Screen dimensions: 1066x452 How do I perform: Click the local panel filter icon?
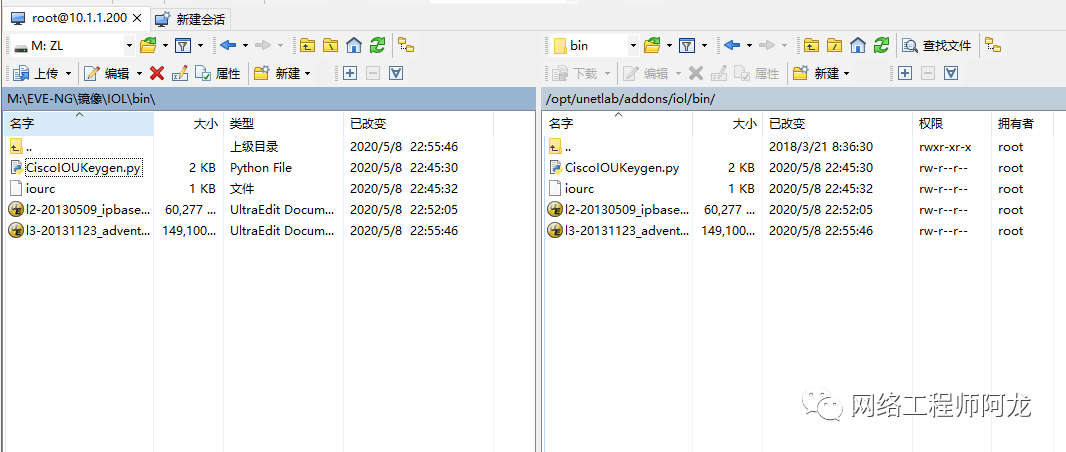pyautogui.click(x=183, y=46)
